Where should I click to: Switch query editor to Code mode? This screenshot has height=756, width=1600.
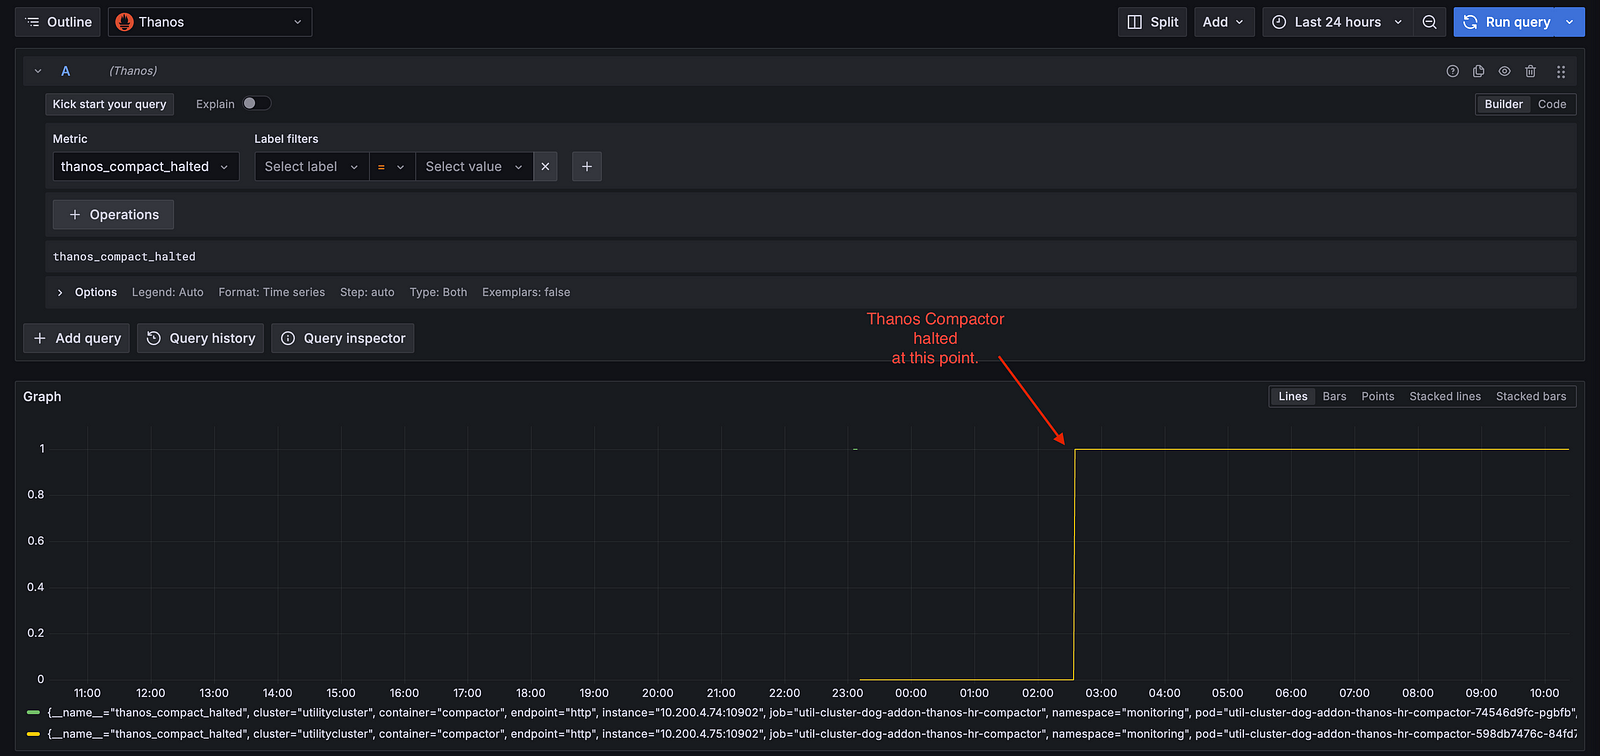pos(1551,104)
